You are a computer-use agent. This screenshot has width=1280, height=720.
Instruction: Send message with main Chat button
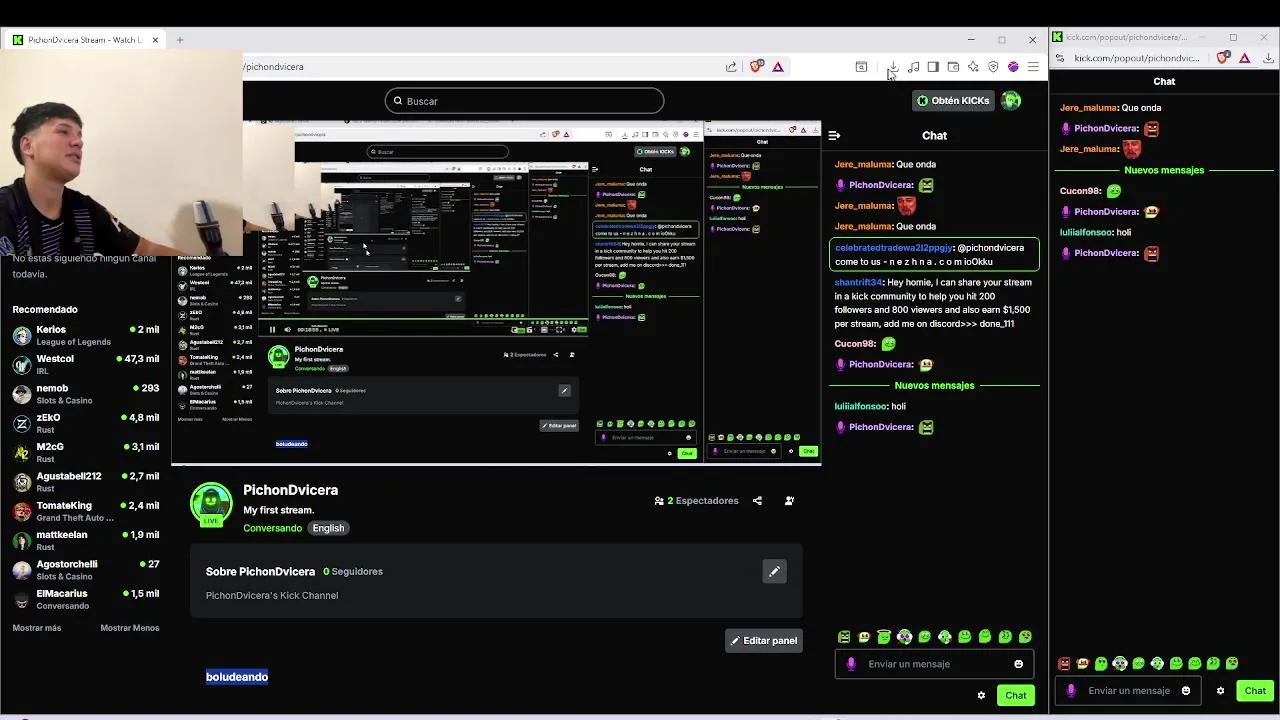tap(1016, 695)
